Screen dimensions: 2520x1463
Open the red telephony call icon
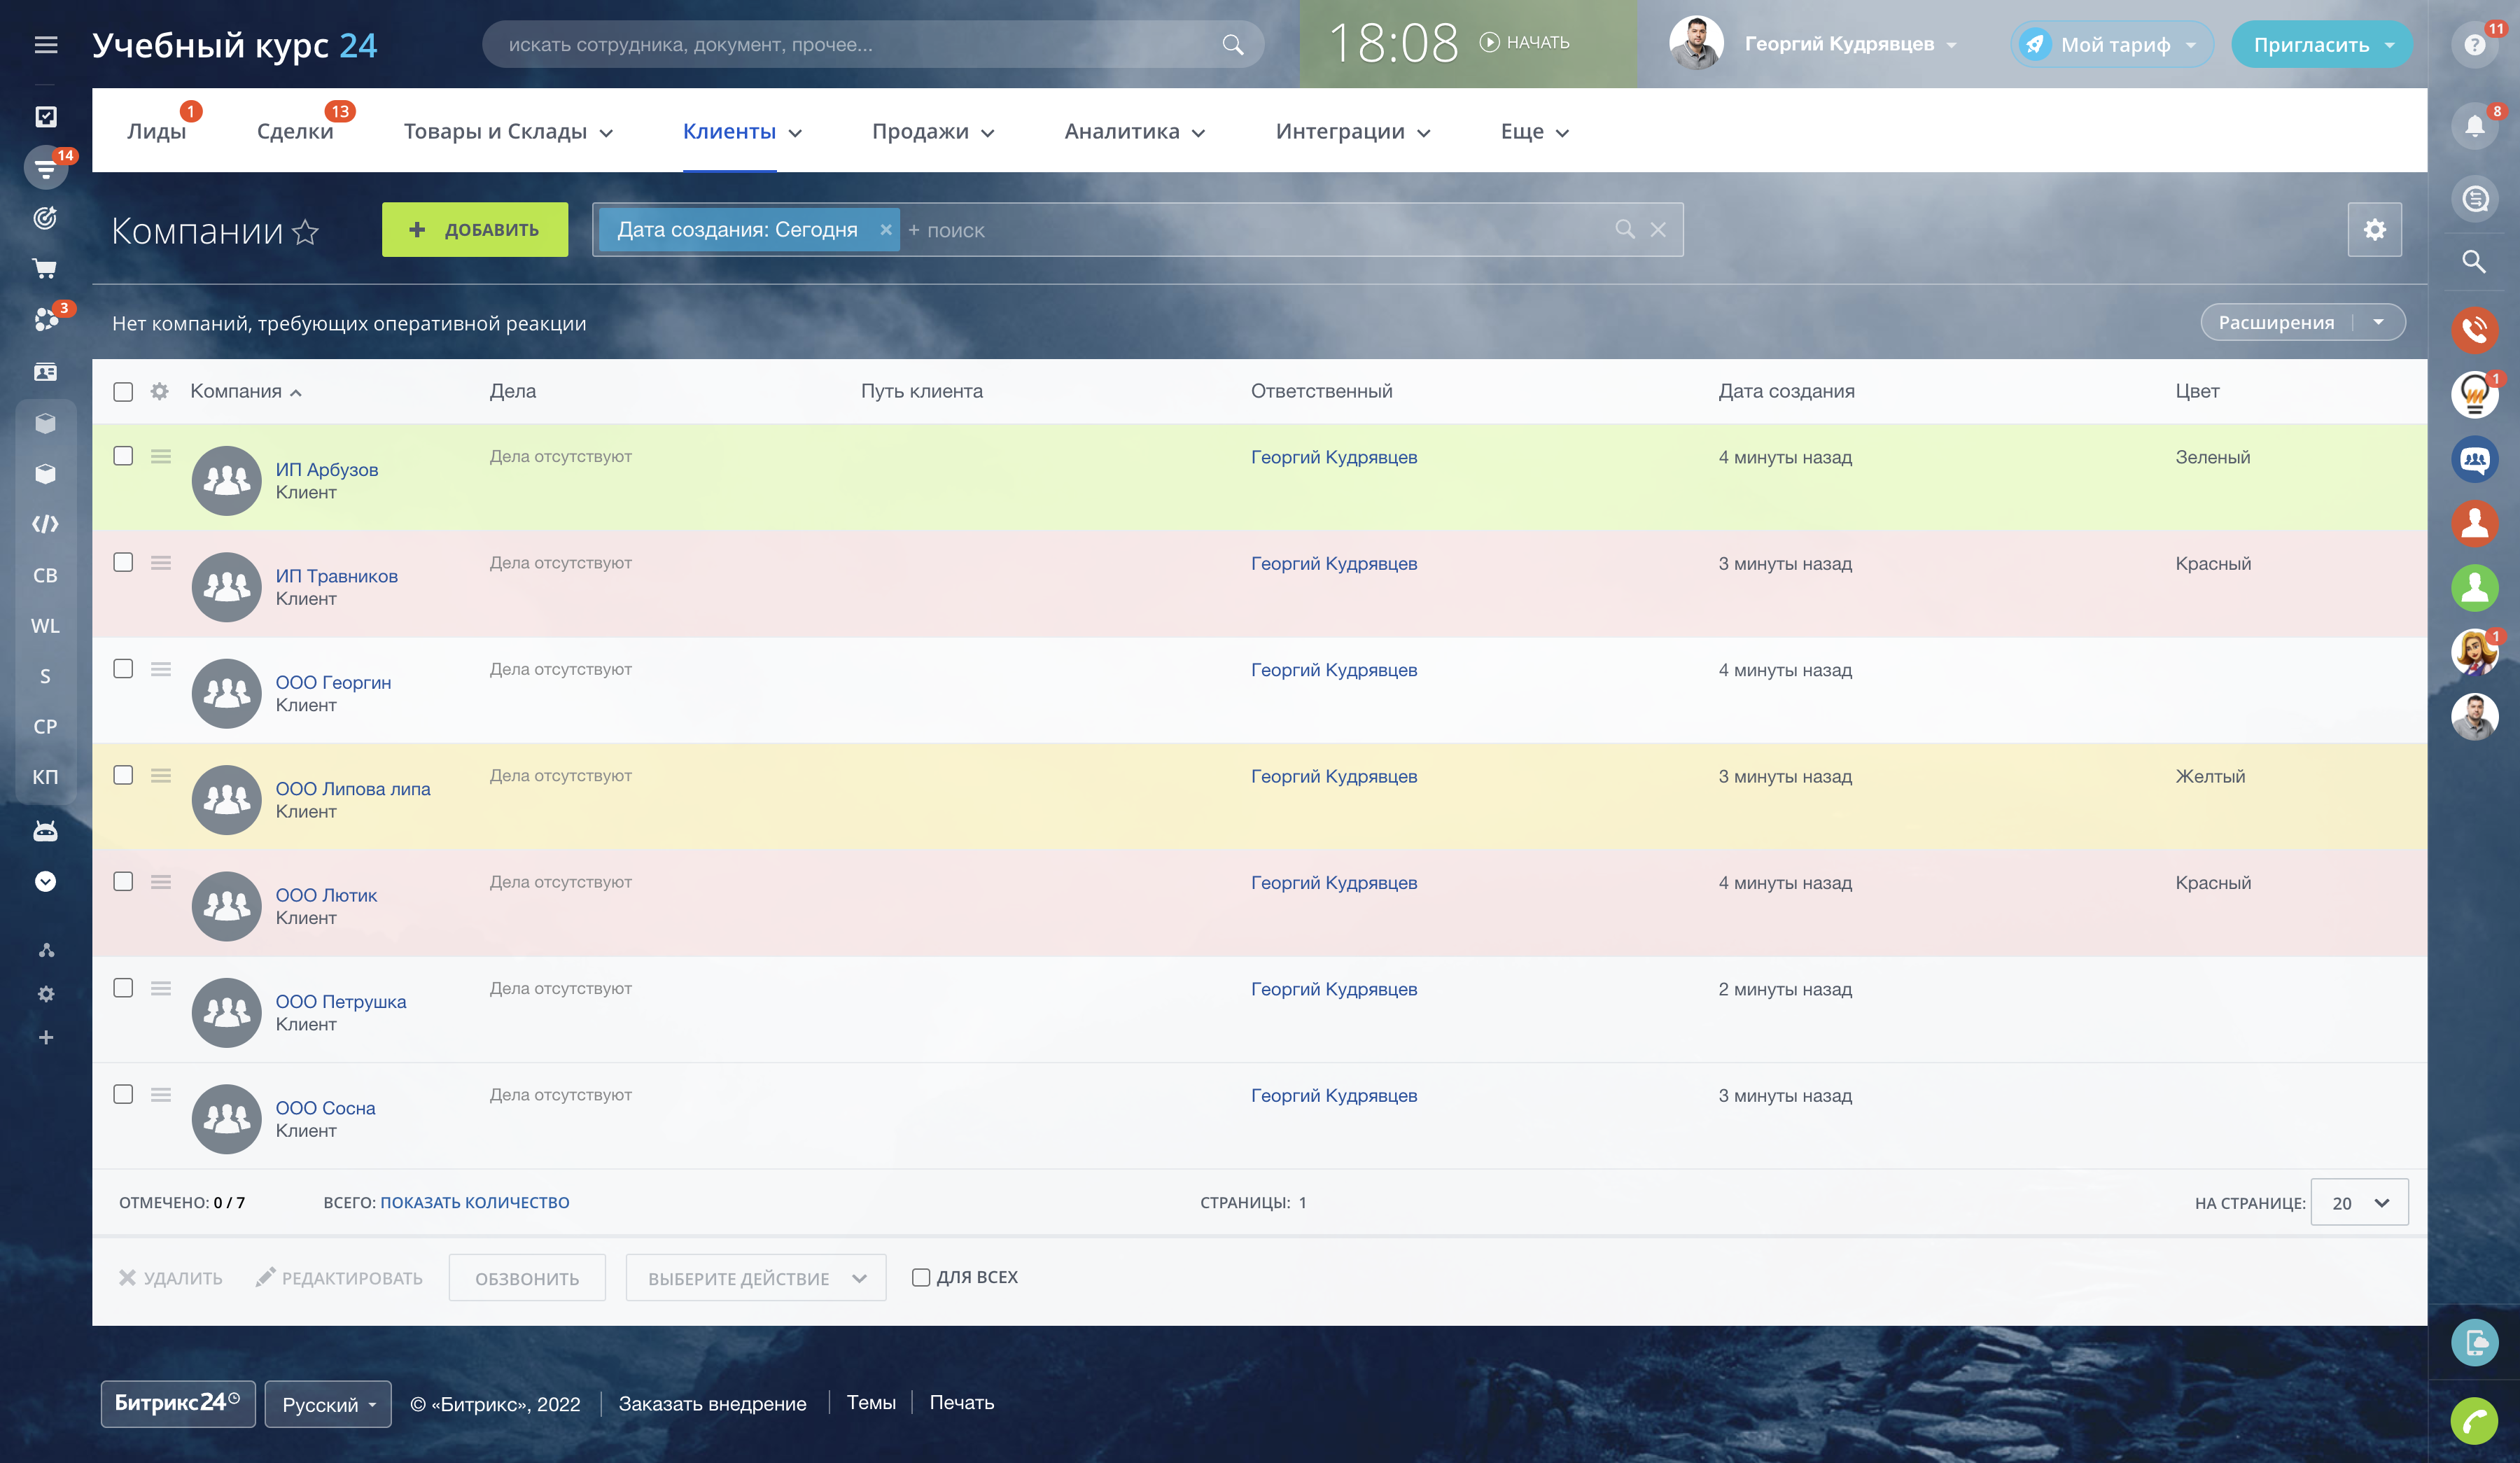(x=2474, y=329)
